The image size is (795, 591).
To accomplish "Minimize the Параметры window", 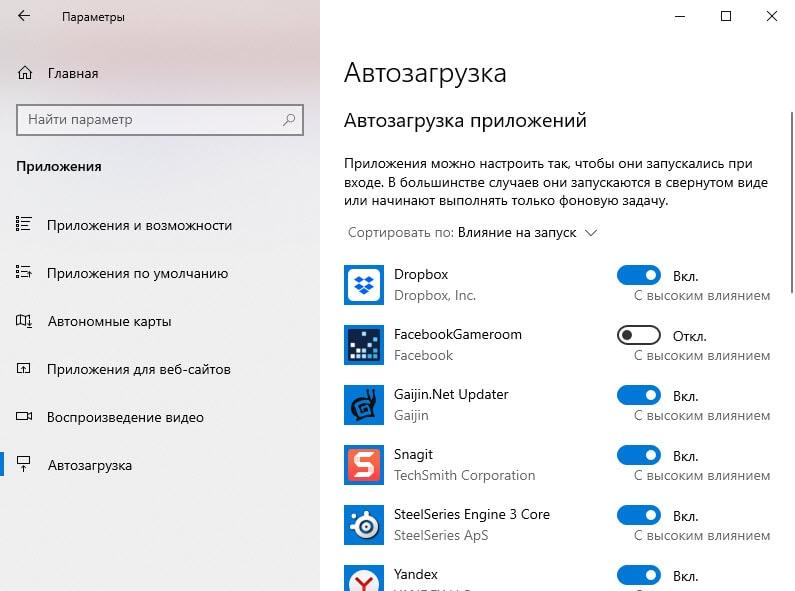I will (x=680, y=16).
